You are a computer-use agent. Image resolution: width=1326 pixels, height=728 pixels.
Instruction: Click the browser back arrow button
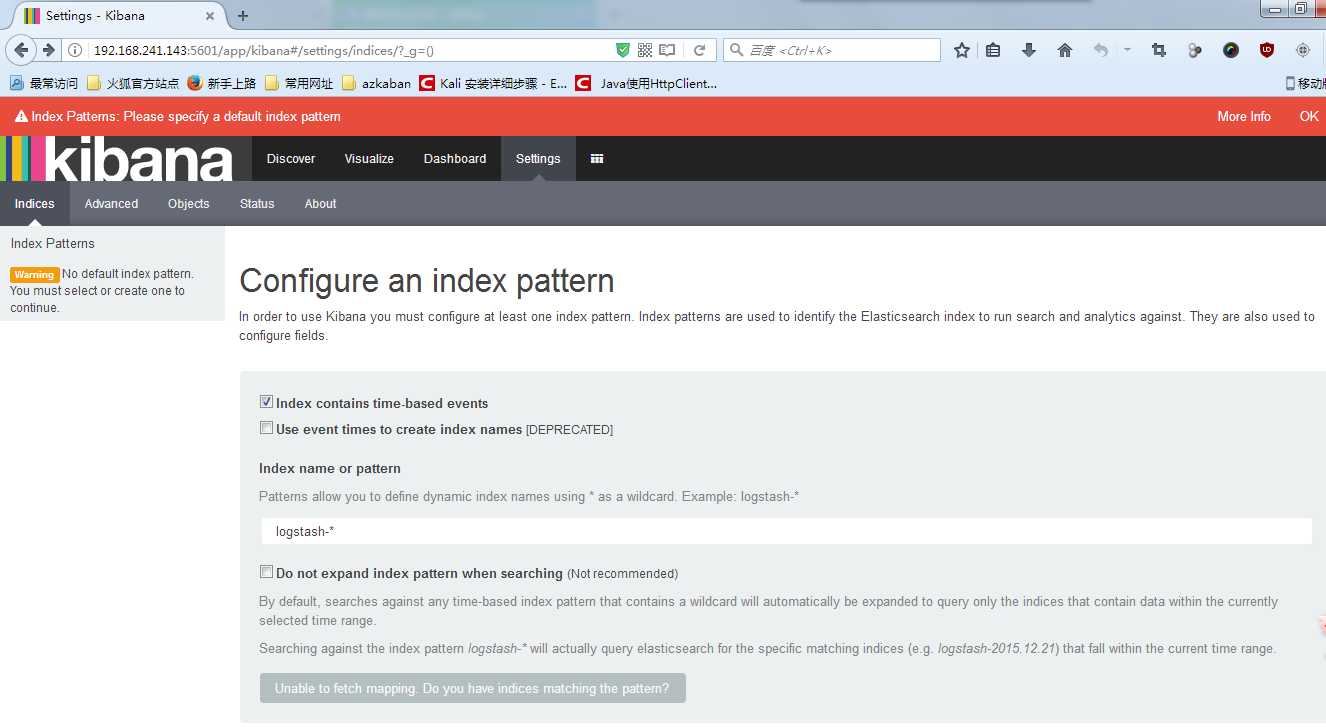22,50
